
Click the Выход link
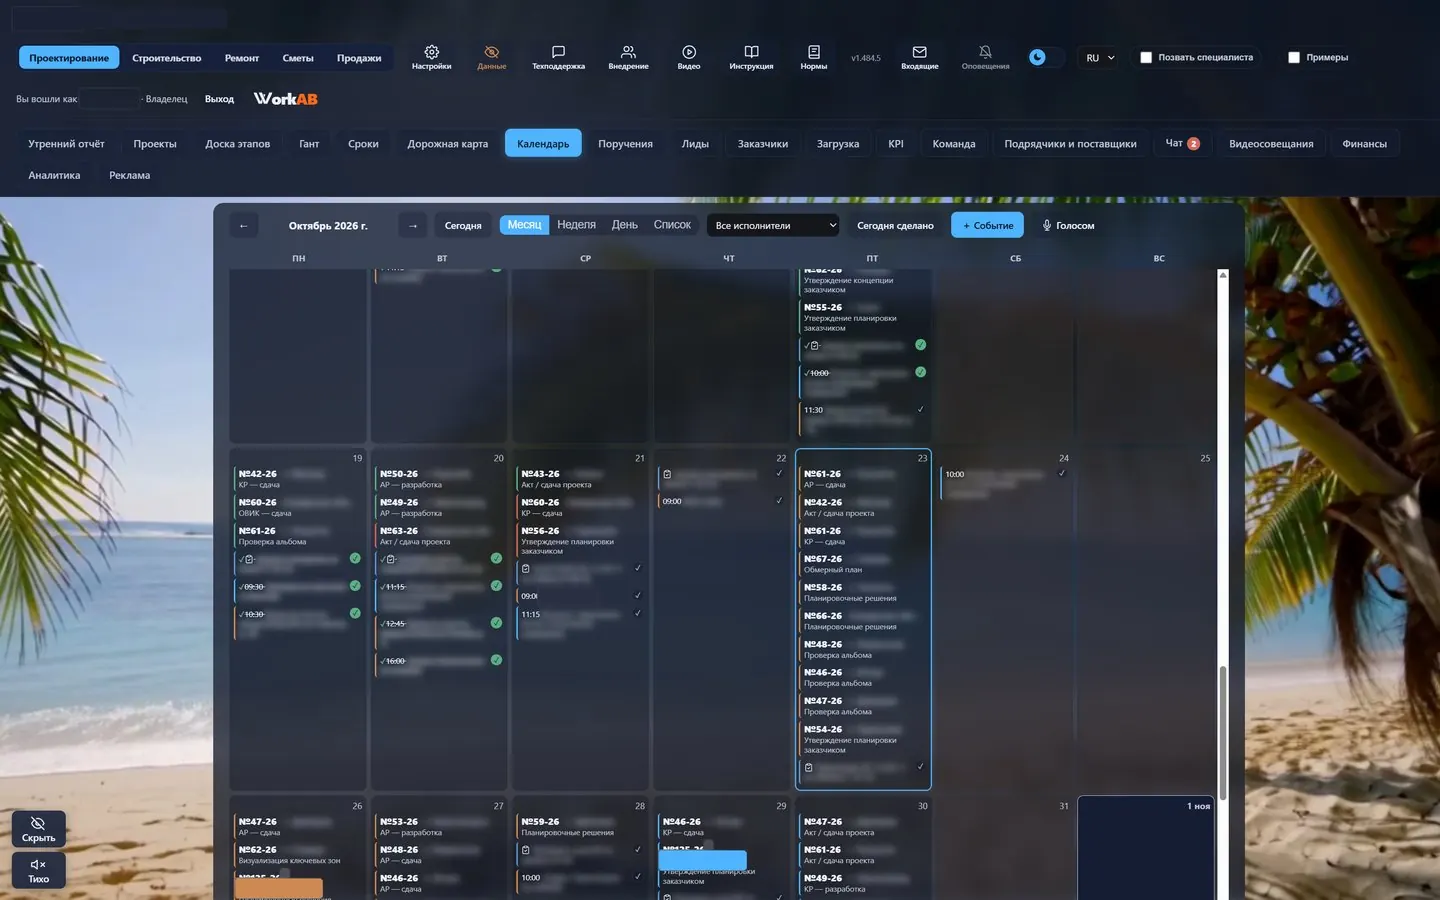pos(219,99)
